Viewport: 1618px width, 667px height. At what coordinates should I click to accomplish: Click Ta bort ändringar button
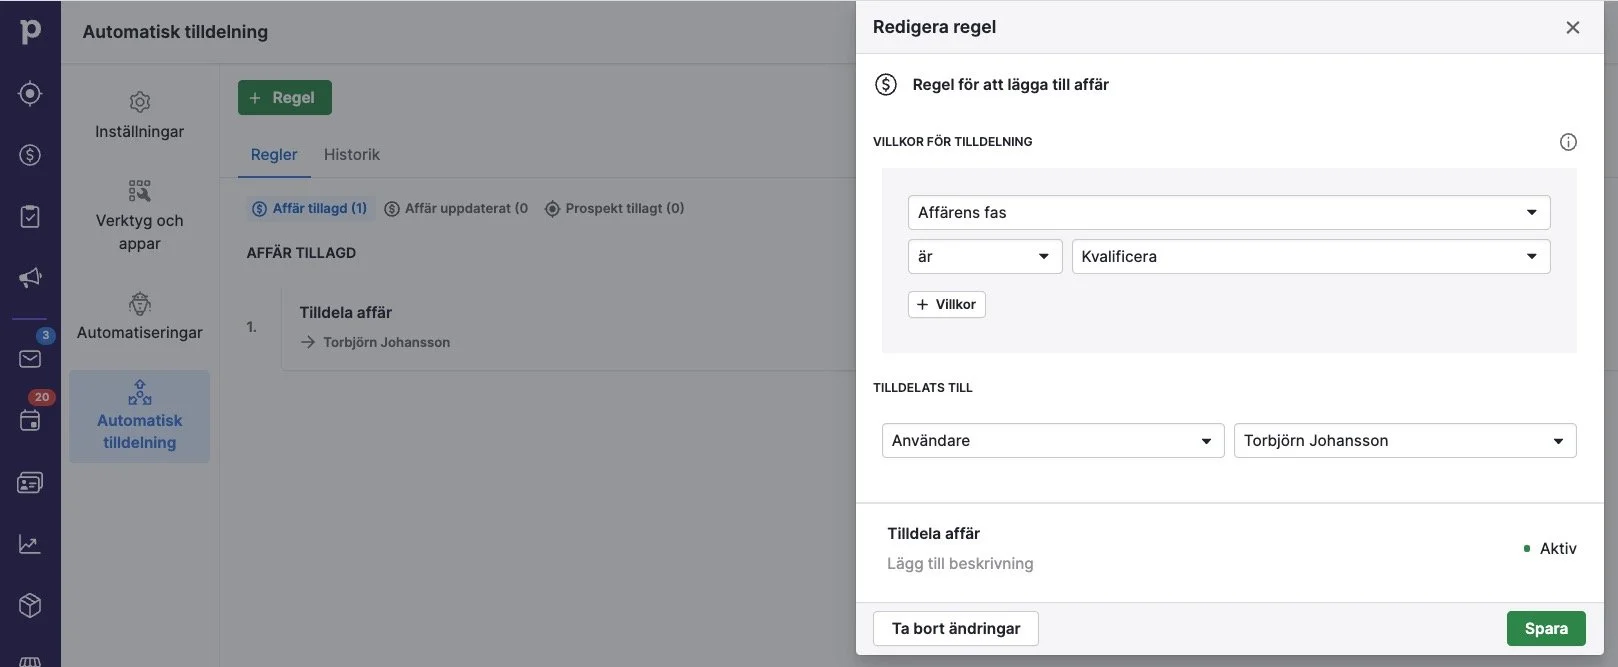(955, 628)
